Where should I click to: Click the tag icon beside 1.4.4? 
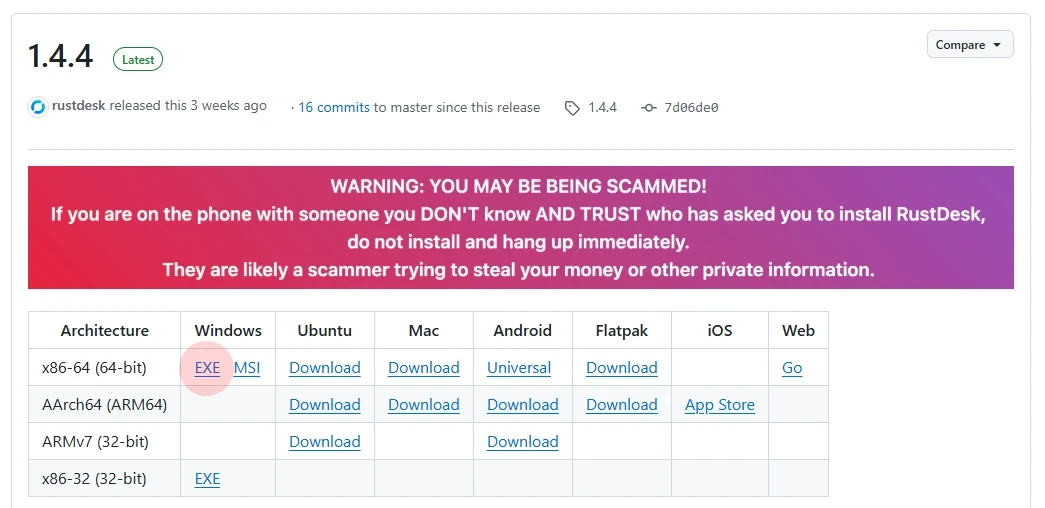pyautogui.click(x=572, y=108)
